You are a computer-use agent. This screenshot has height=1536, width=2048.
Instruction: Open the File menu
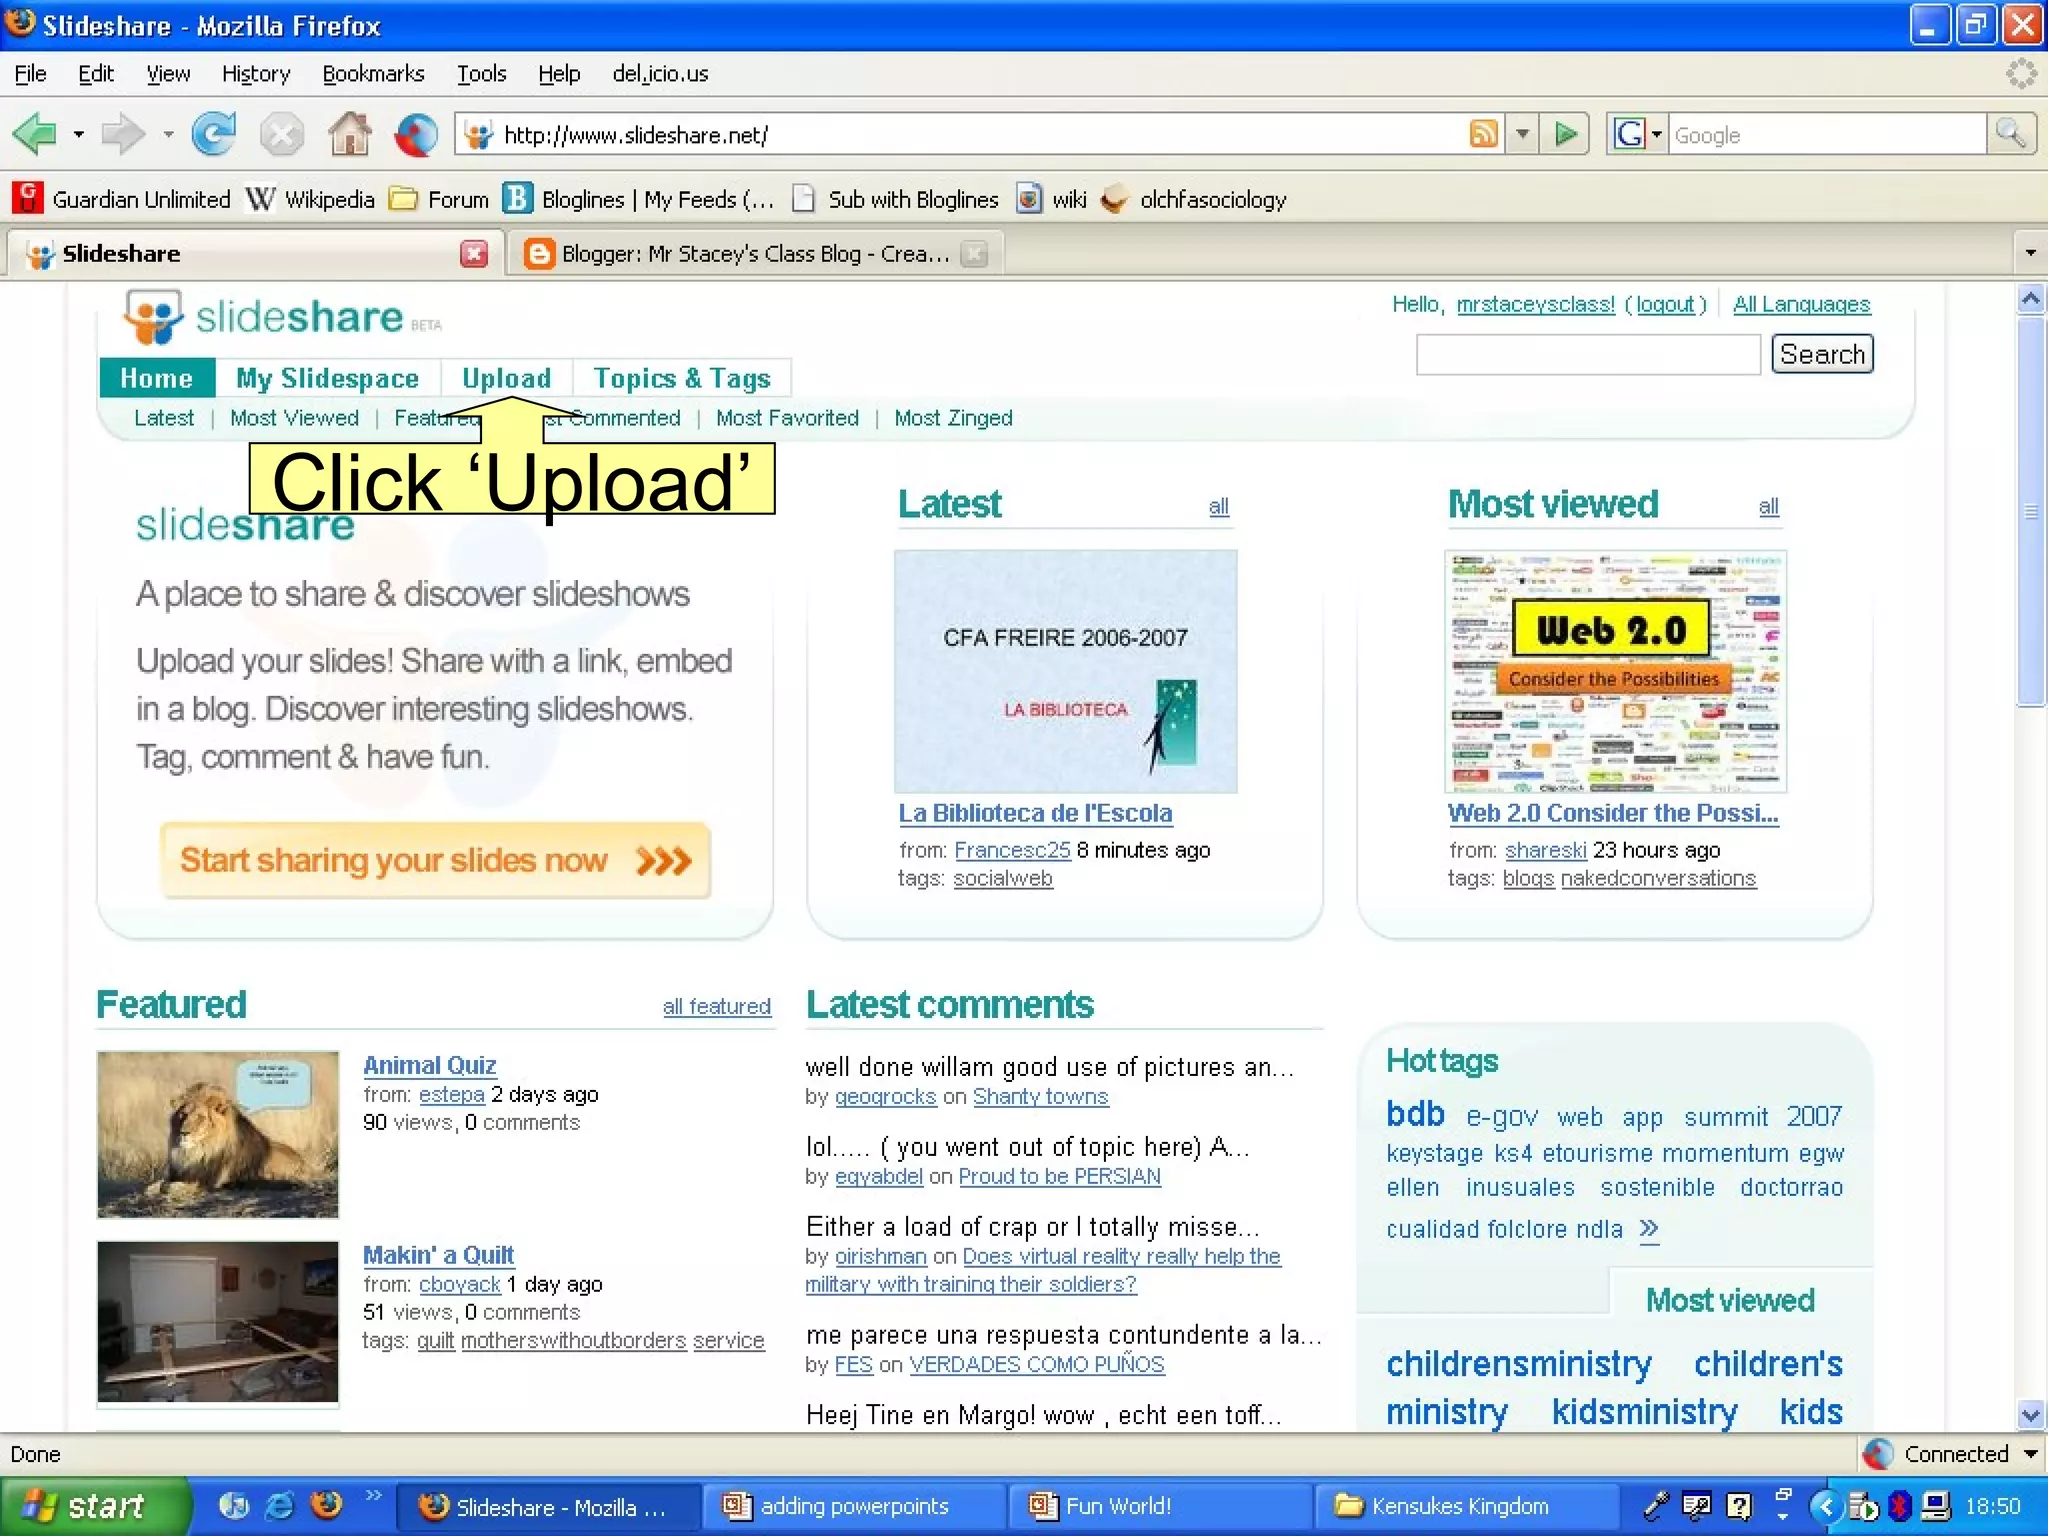(30, 74)
